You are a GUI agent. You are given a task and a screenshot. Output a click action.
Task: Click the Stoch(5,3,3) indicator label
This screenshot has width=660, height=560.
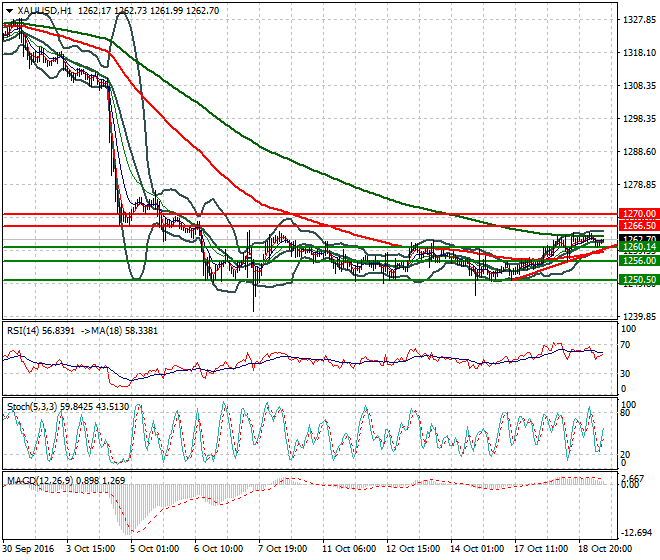[x=32, y=407]
